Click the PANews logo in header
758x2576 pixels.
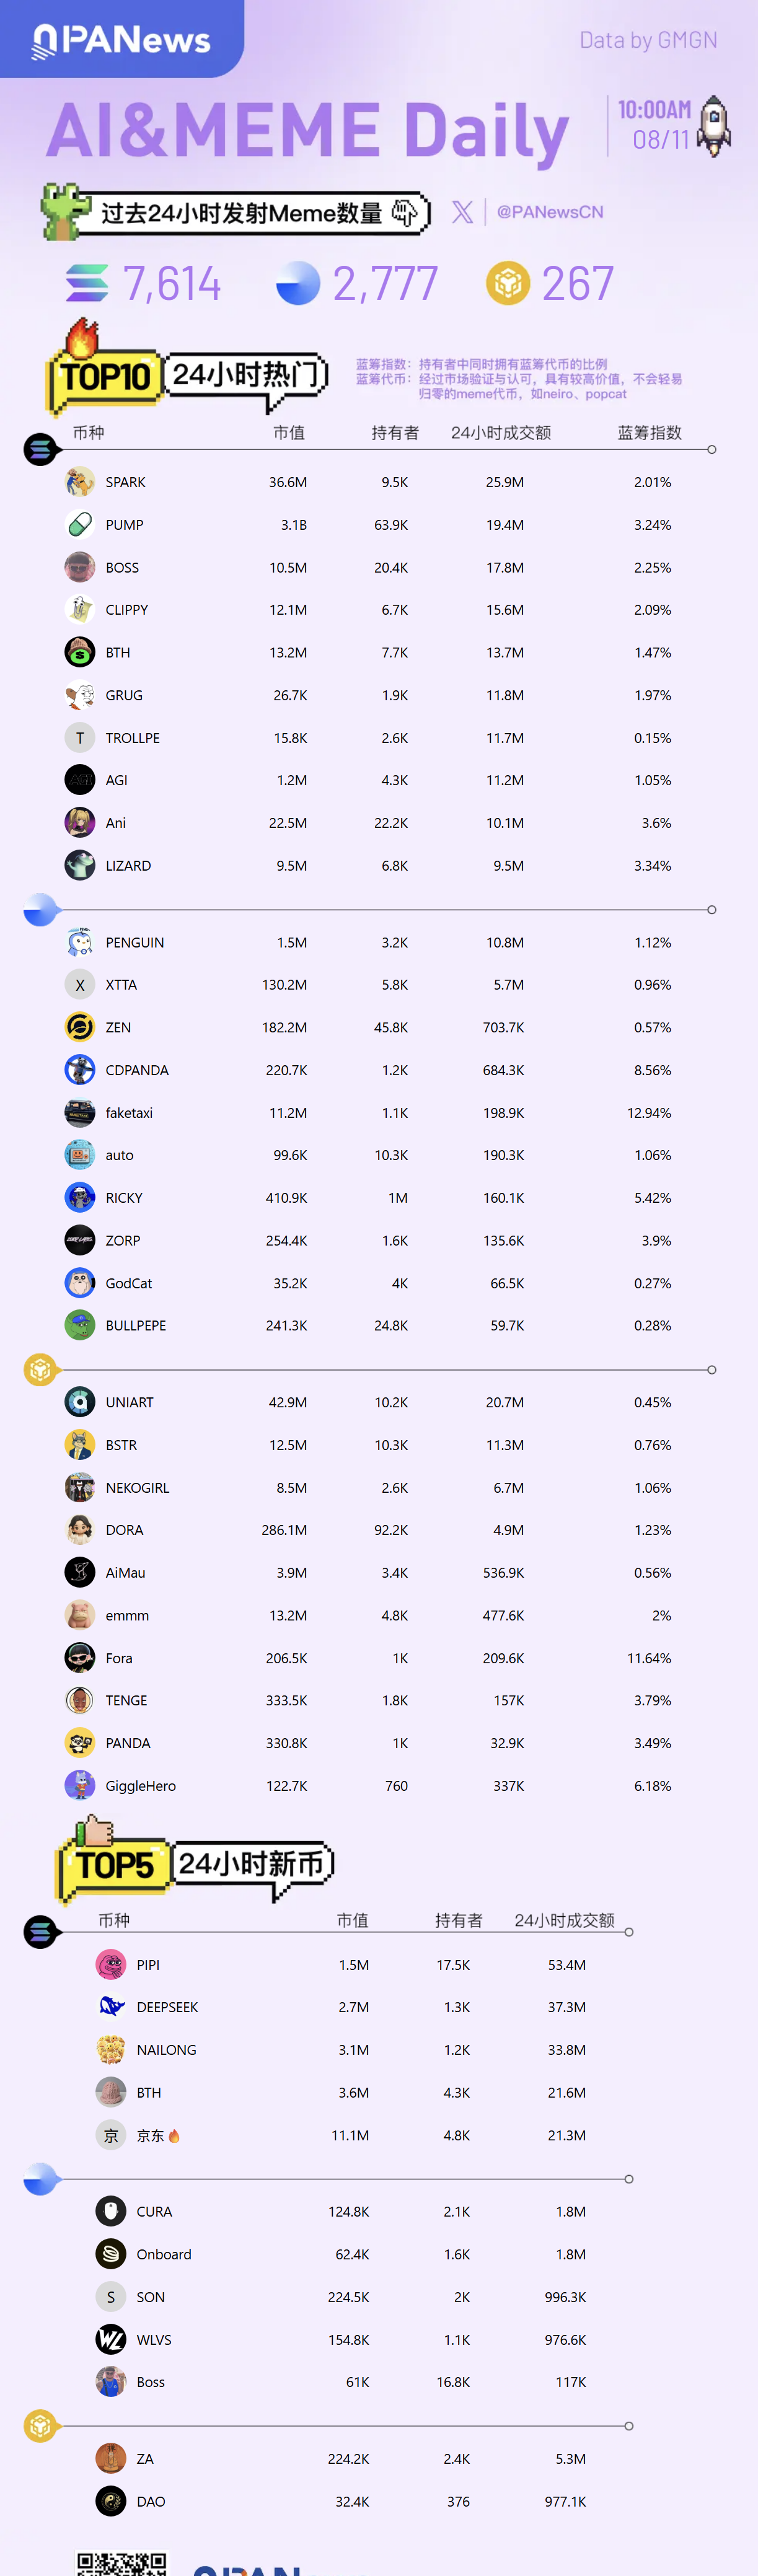[x=121, y=40]
